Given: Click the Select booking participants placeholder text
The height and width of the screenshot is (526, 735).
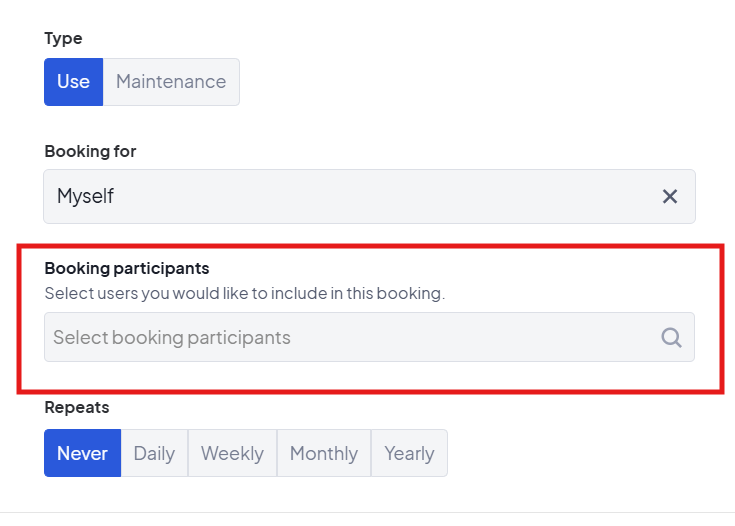Looking at the screenshot, I should (x=171, y=337).
